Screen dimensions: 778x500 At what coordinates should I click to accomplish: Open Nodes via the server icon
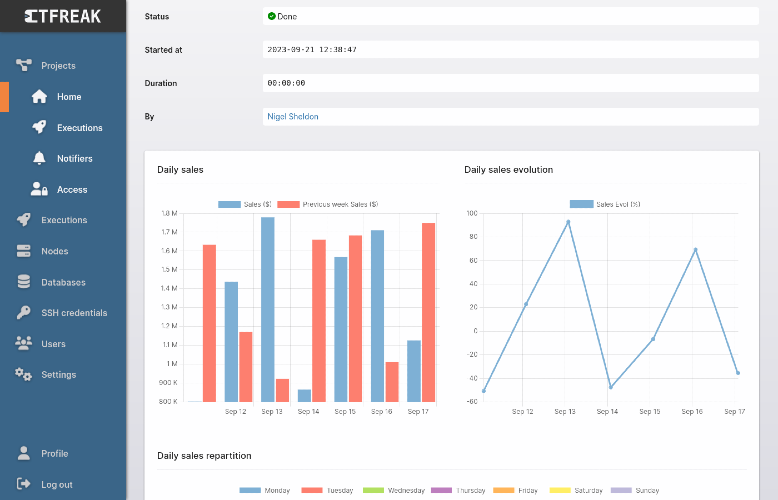(23, 251)
